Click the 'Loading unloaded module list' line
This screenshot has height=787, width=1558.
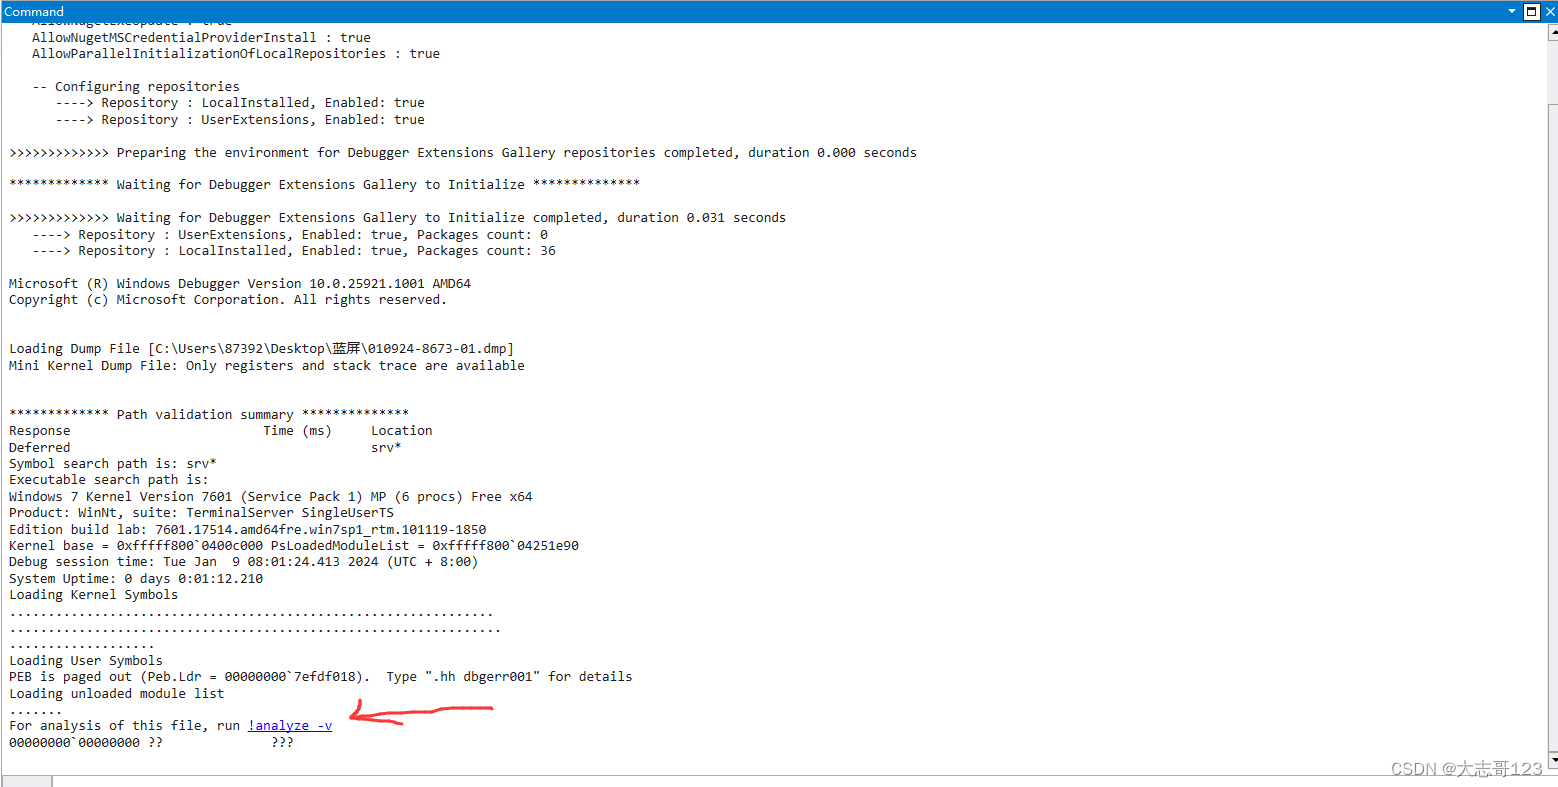pyautogui.click(x=117, y=694)
